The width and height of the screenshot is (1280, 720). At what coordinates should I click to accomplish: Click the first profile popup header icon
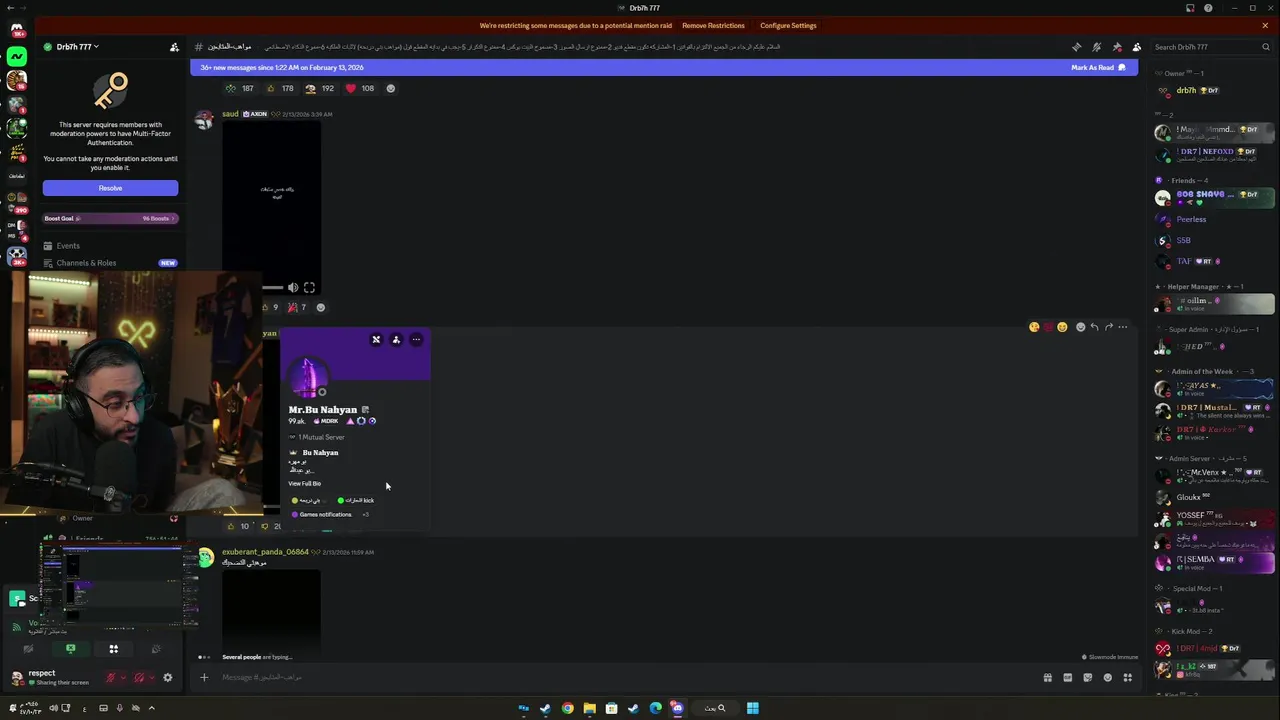point(376,339)
